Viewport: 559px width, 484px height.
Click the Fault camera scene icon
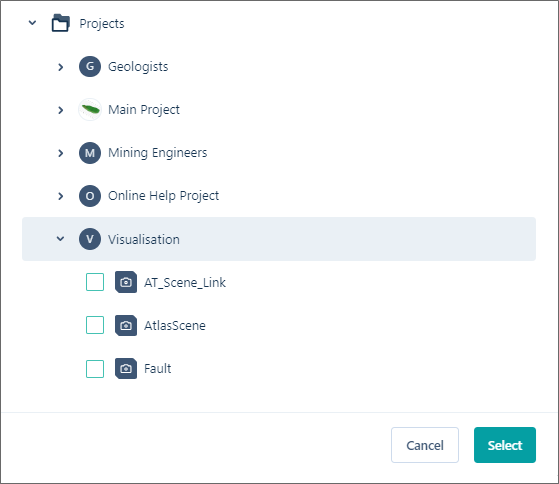tap(126, 369)
